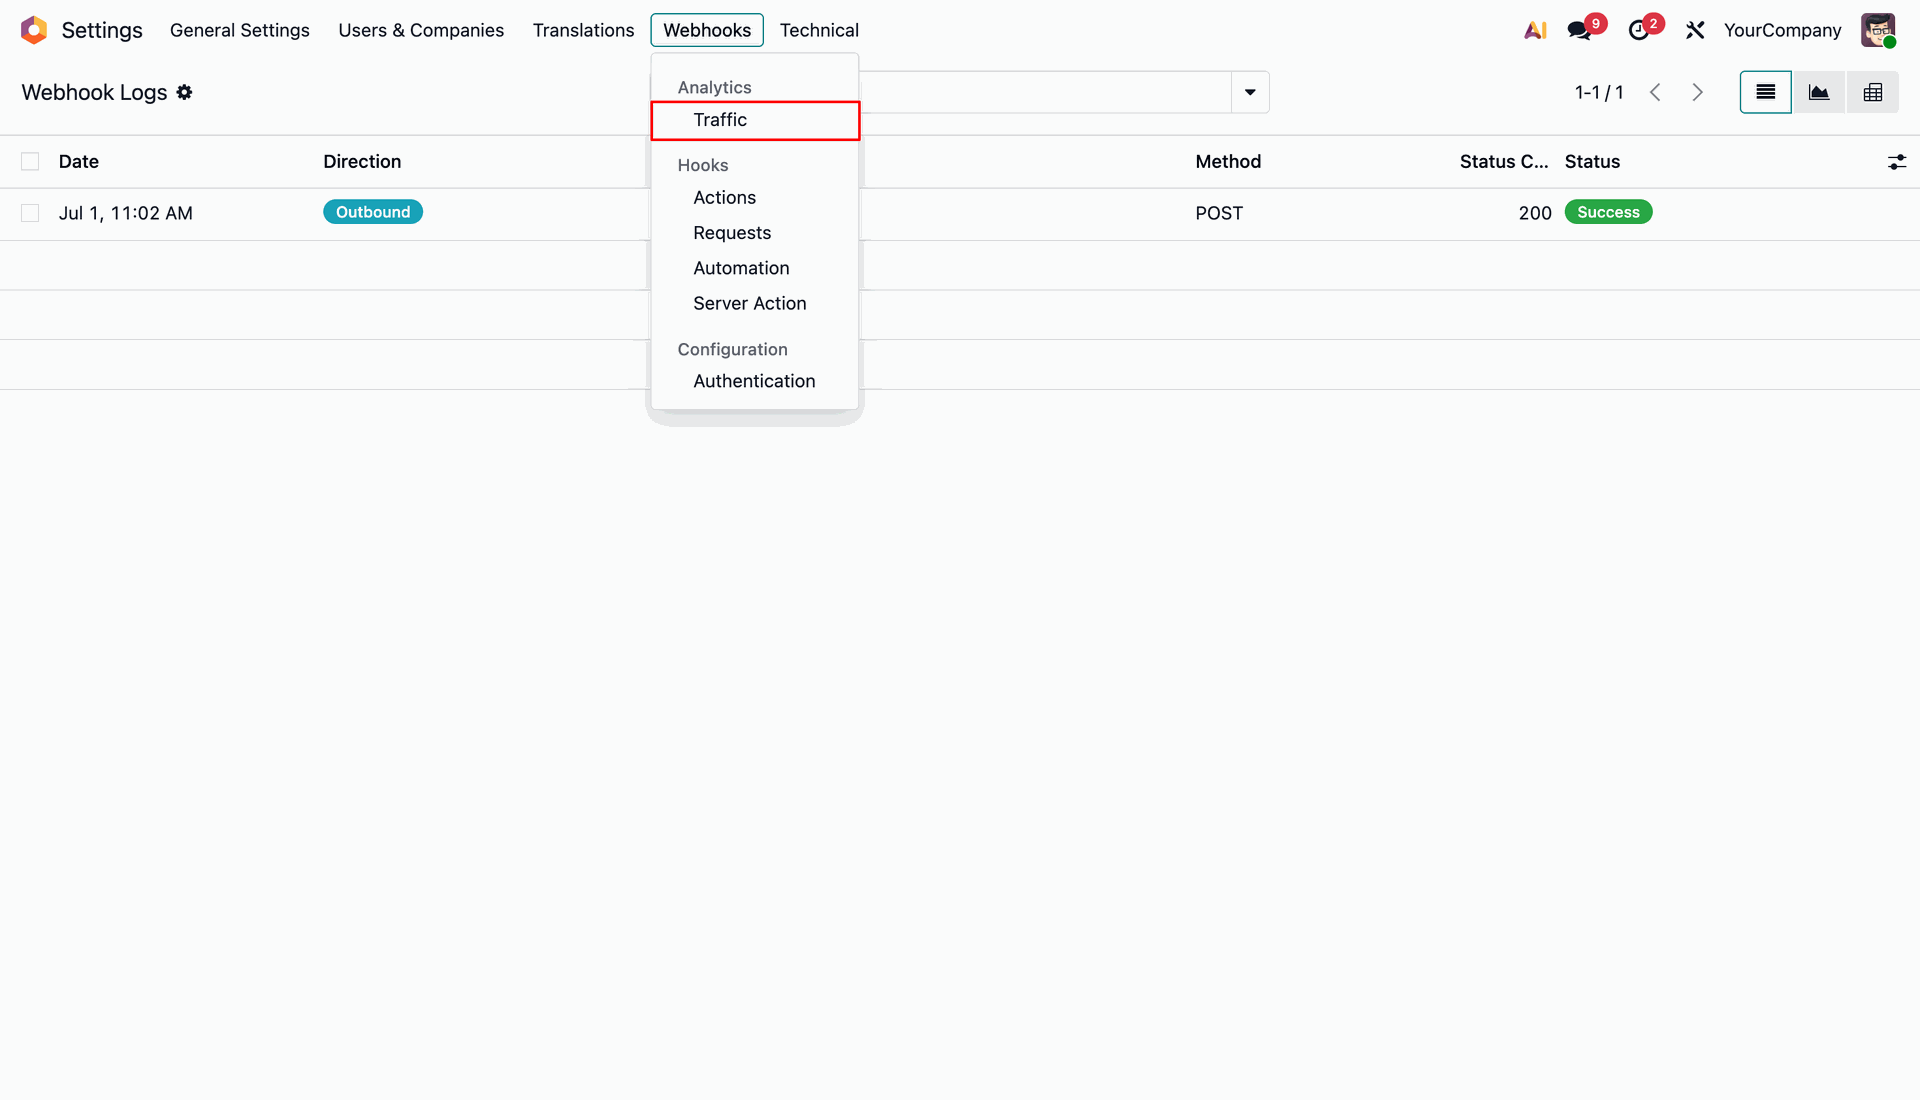Click the Jul 1, 11:02 AM date cell
The width and height of the screenshot is (1920, 1100).
[x=126, y=213]
